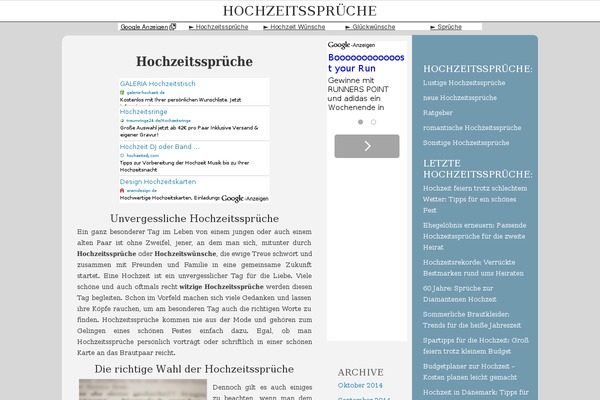The image size is (600, 400).
Task: Open the HOCHZEITSSPRÜCHE site title
Action: tap(300, 11)
